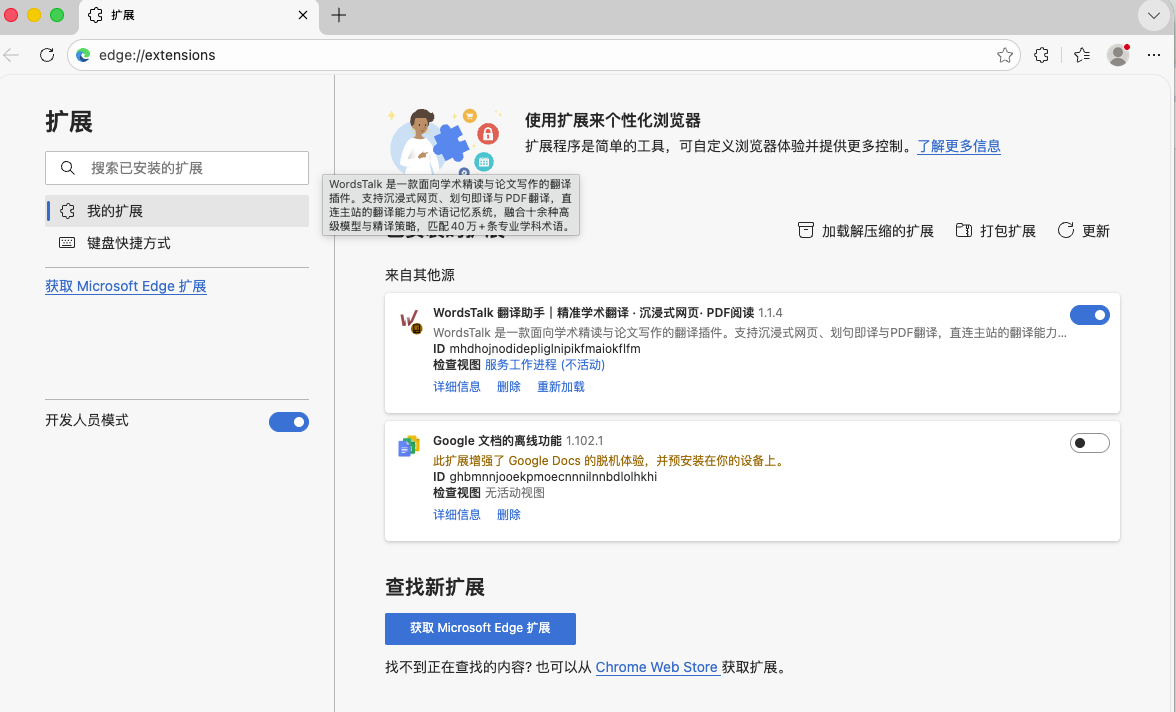1176x712 pixels.
Task: Open a new tab with plus button
Action: click(x=339, y=15)
